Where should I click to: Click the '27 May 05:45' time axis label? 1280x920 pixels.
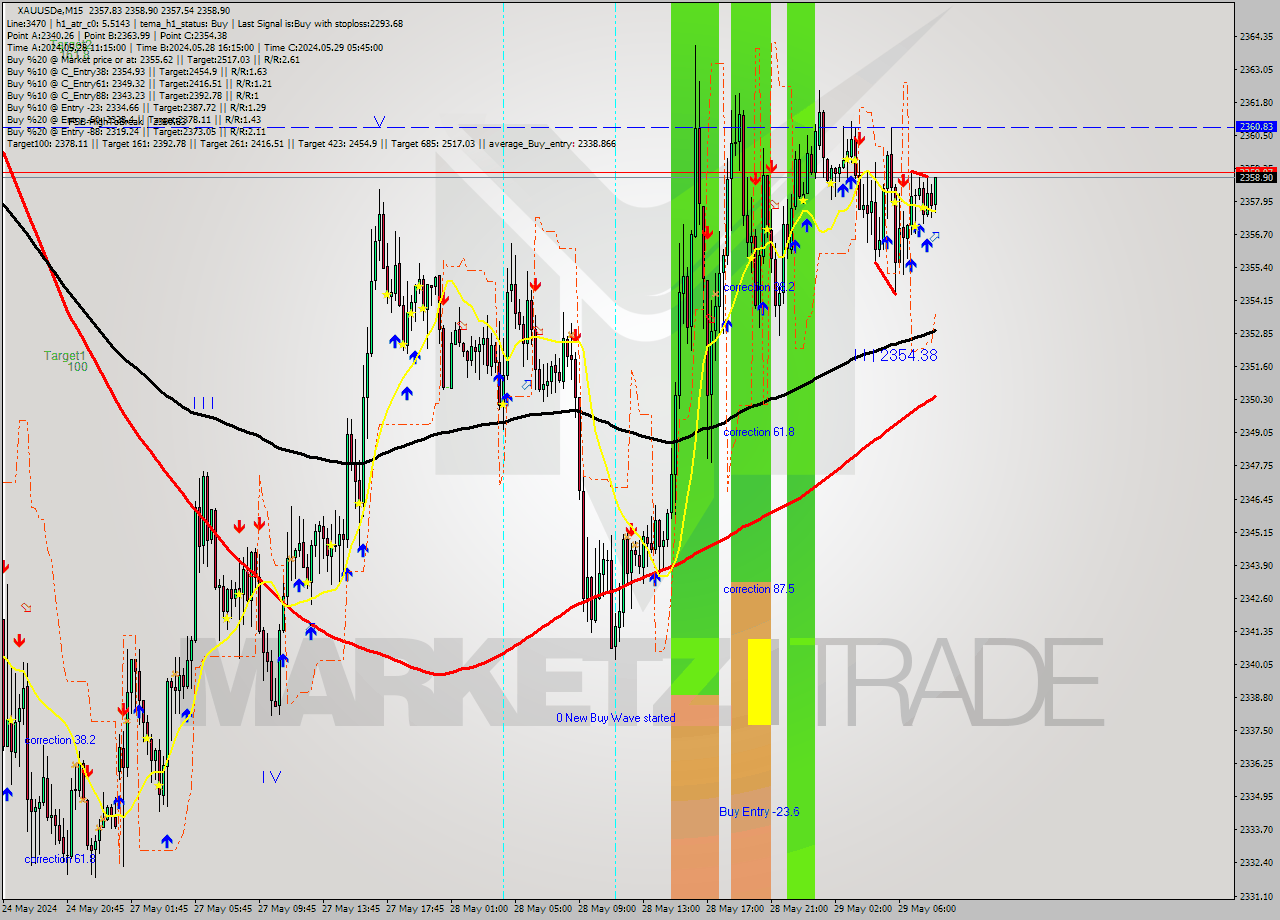pos(223,909)
